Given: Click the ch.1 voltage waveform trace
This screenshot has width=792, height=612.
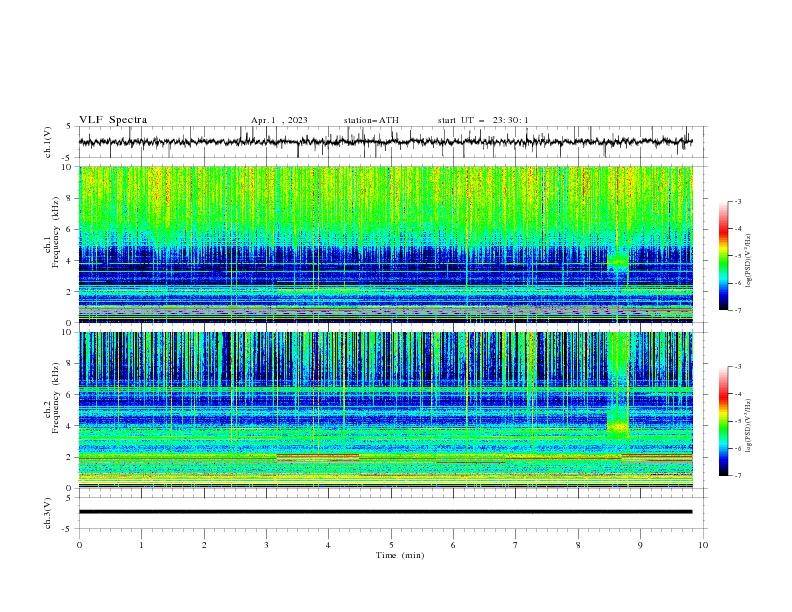Looking at the screenshot, I should click(385, 142).
